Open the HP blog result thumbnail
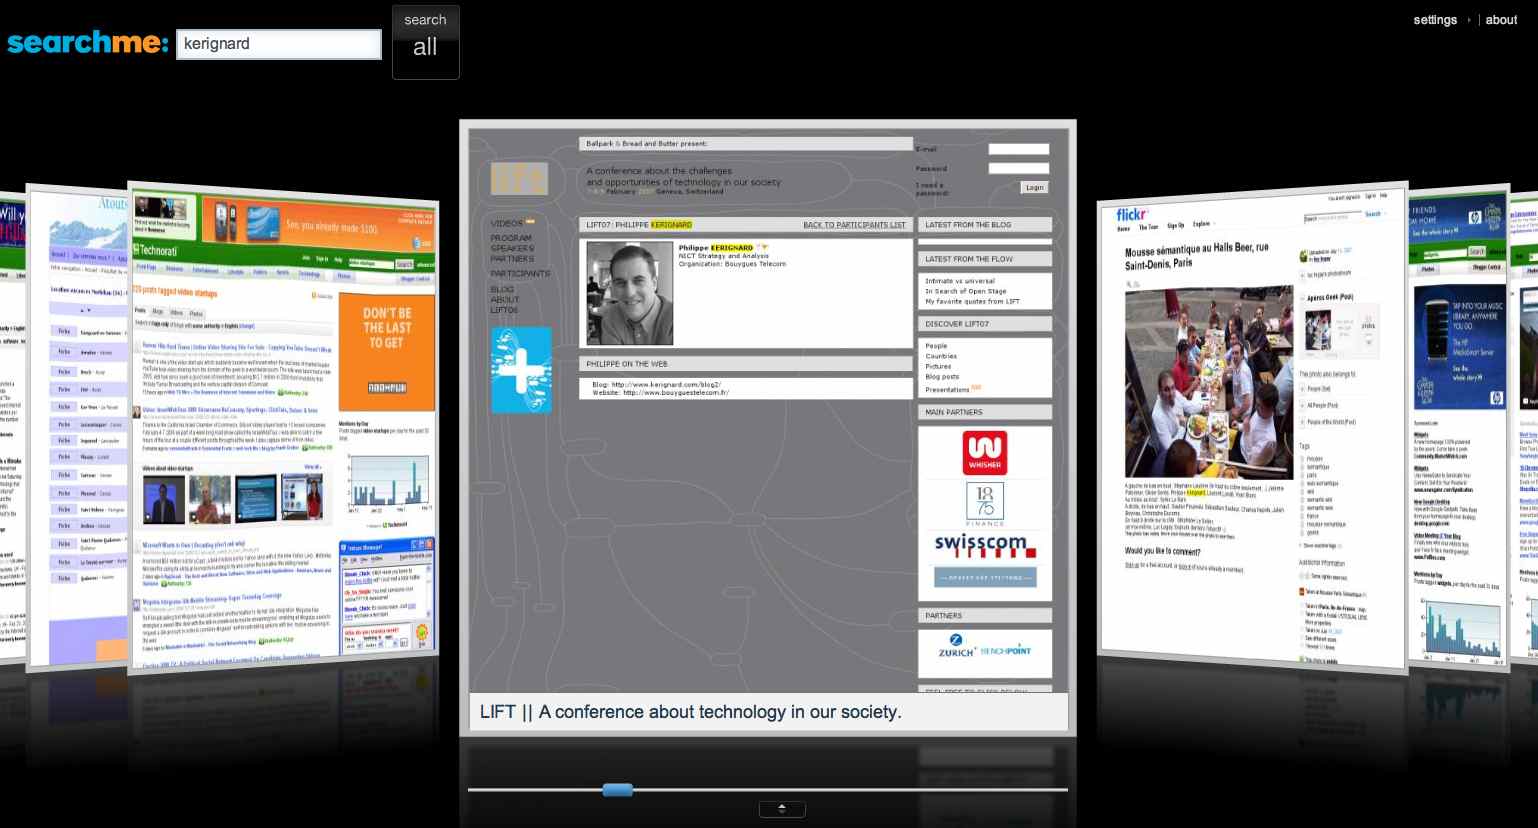This screenshot has height=828, width=1538. (1457, 428)
